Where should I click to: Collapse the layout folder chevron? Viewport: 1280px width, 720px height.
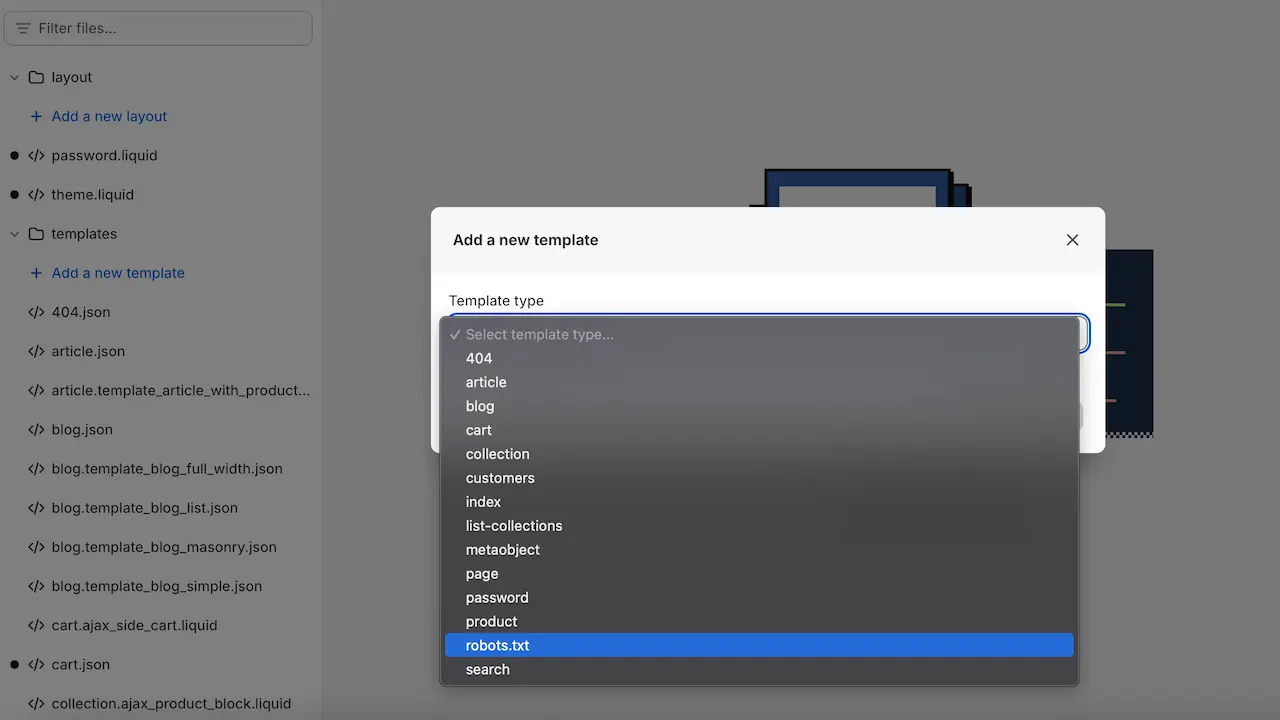pos(14,78)
